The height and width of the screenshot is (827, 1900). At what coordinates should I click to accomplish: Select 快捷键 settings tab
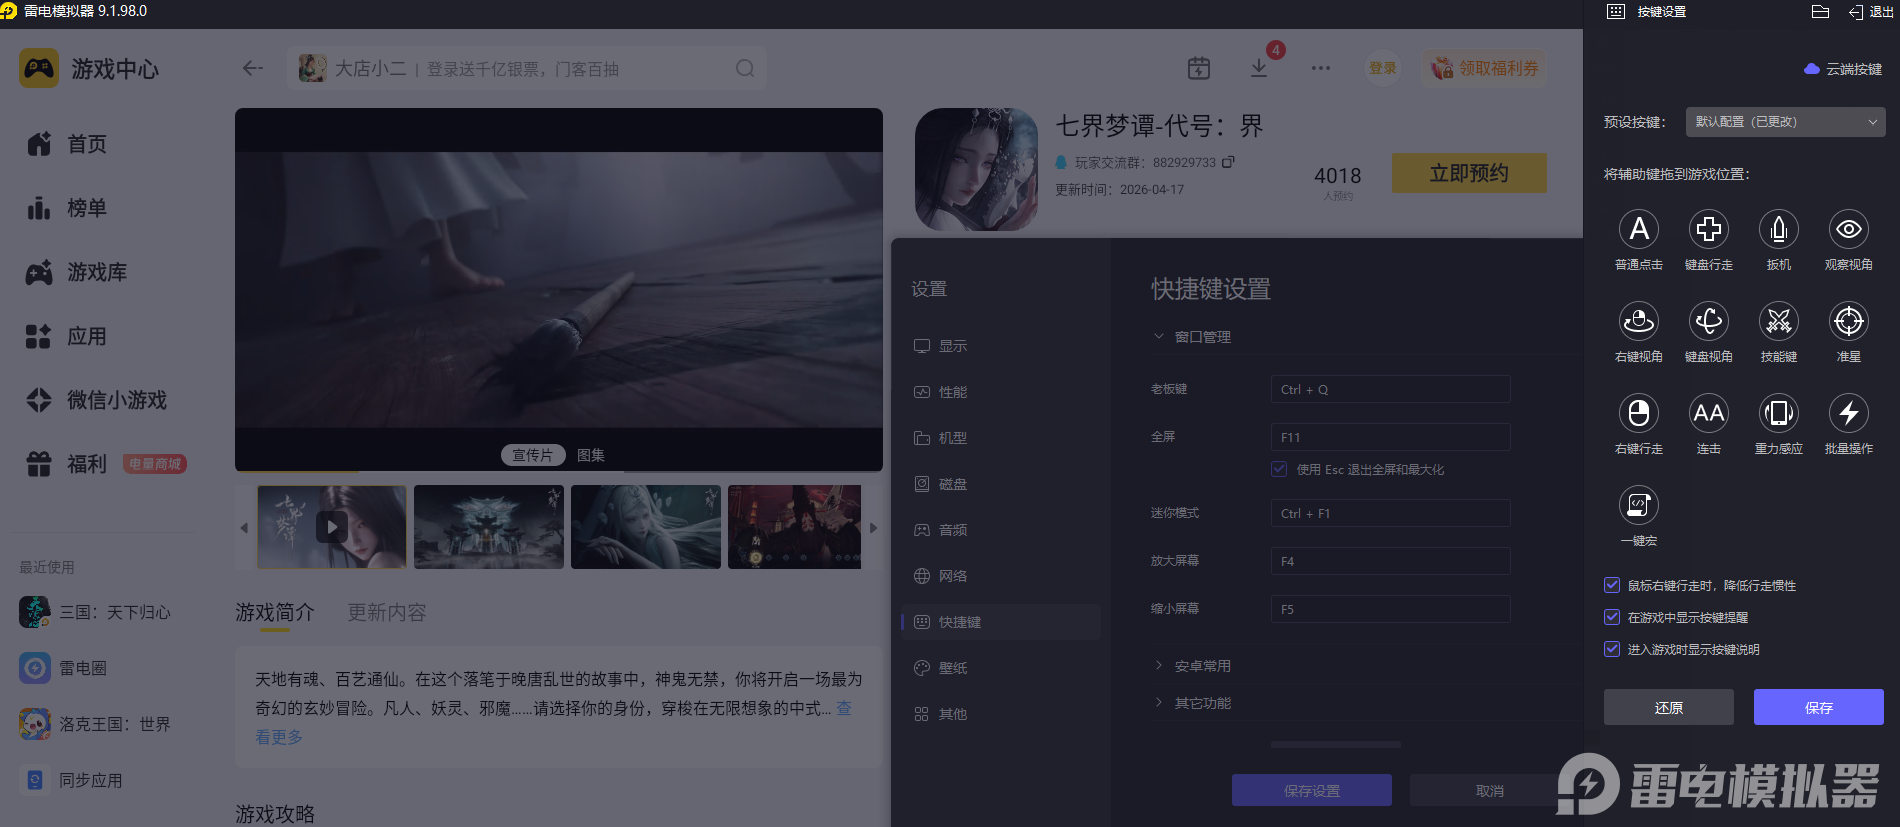coord(1000,622)
